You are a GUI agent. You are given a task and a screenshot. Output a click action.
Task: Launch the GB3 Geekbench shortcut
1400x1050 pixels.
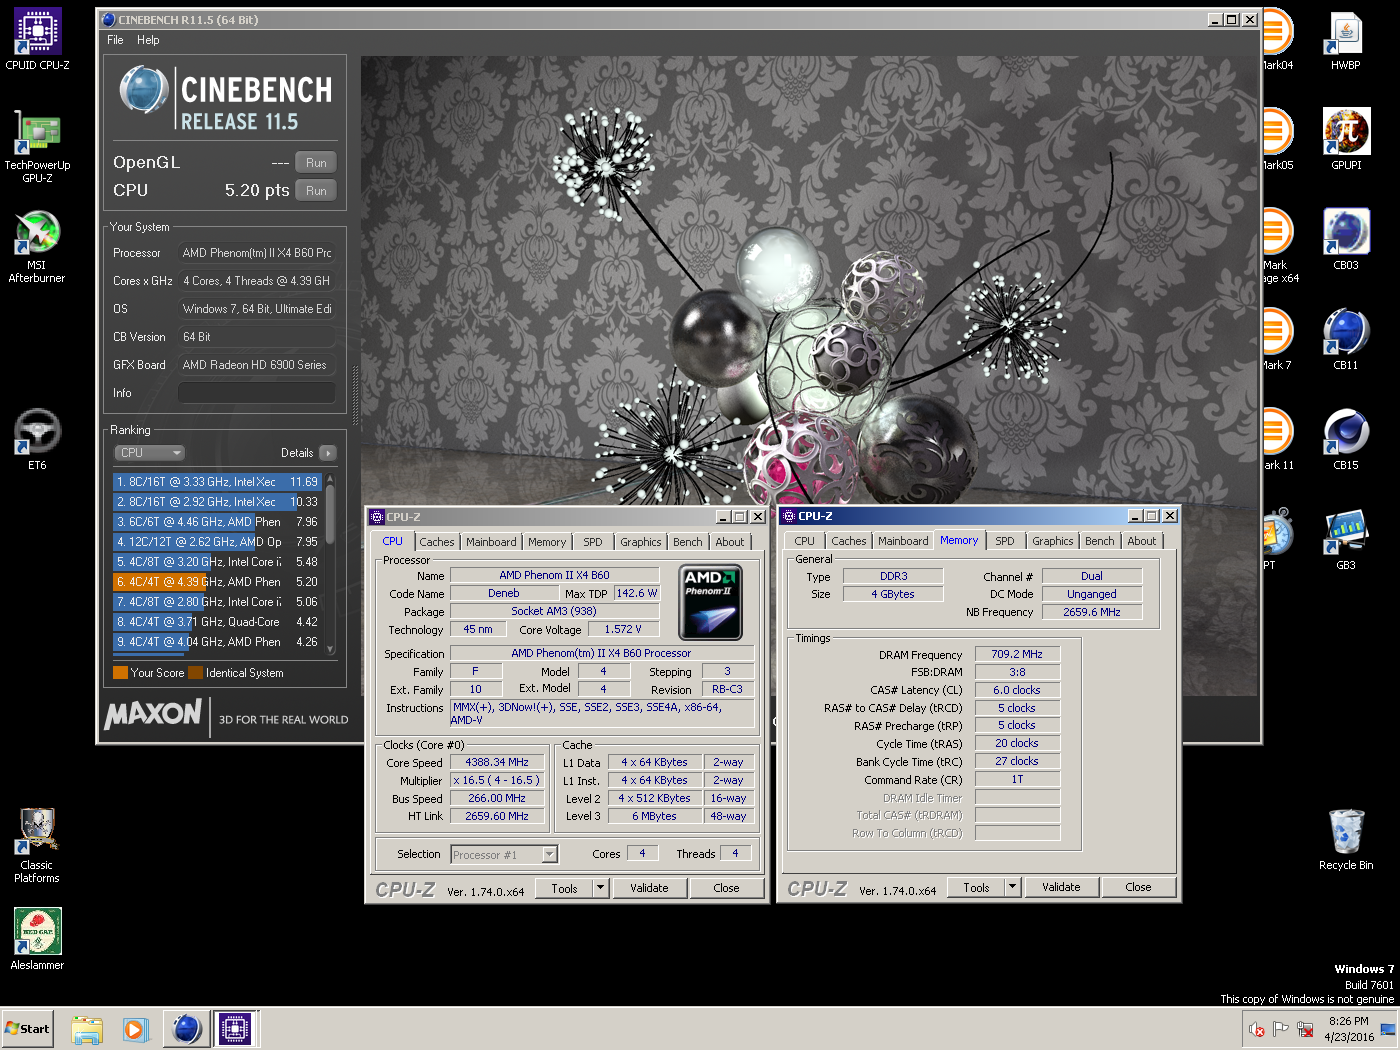pos(1346,540)
